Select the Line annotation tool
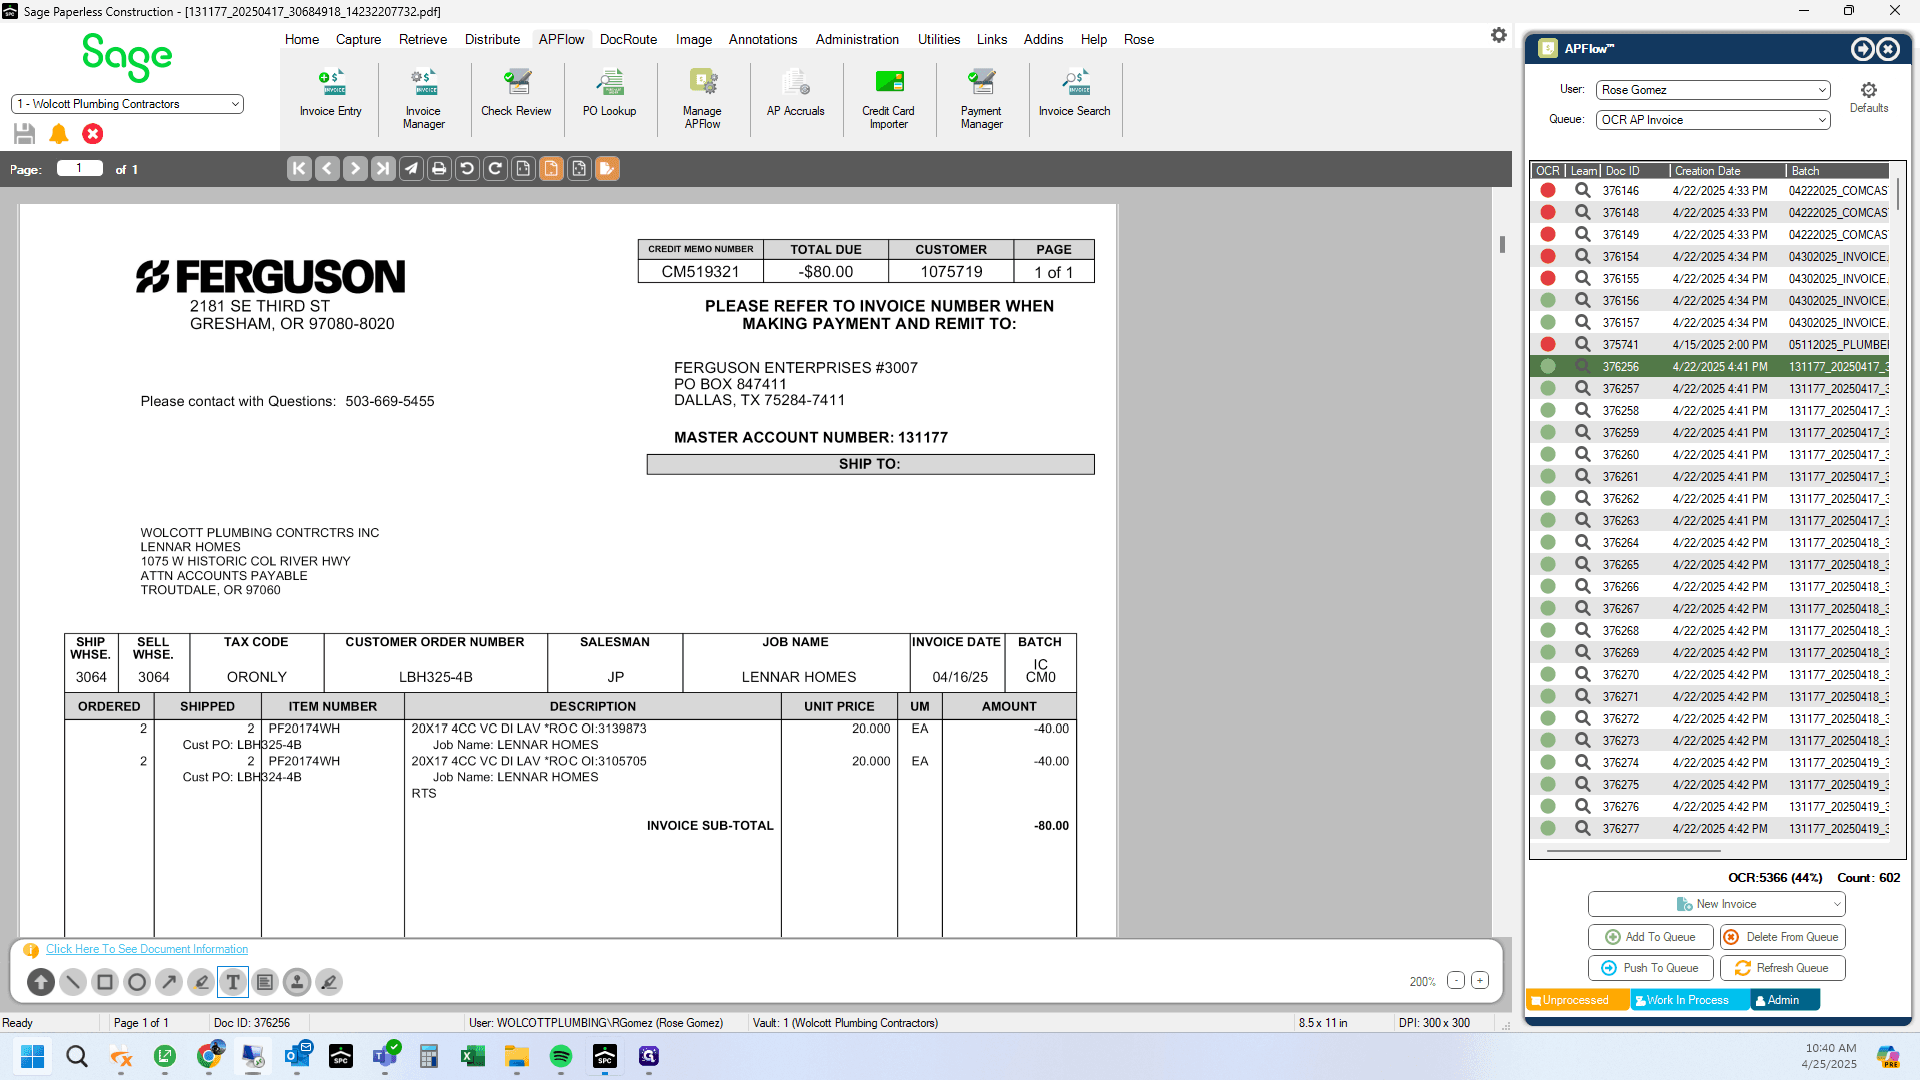Image resolution: width=1920 pixels, height=1080 pixels. tap(73, 982)
